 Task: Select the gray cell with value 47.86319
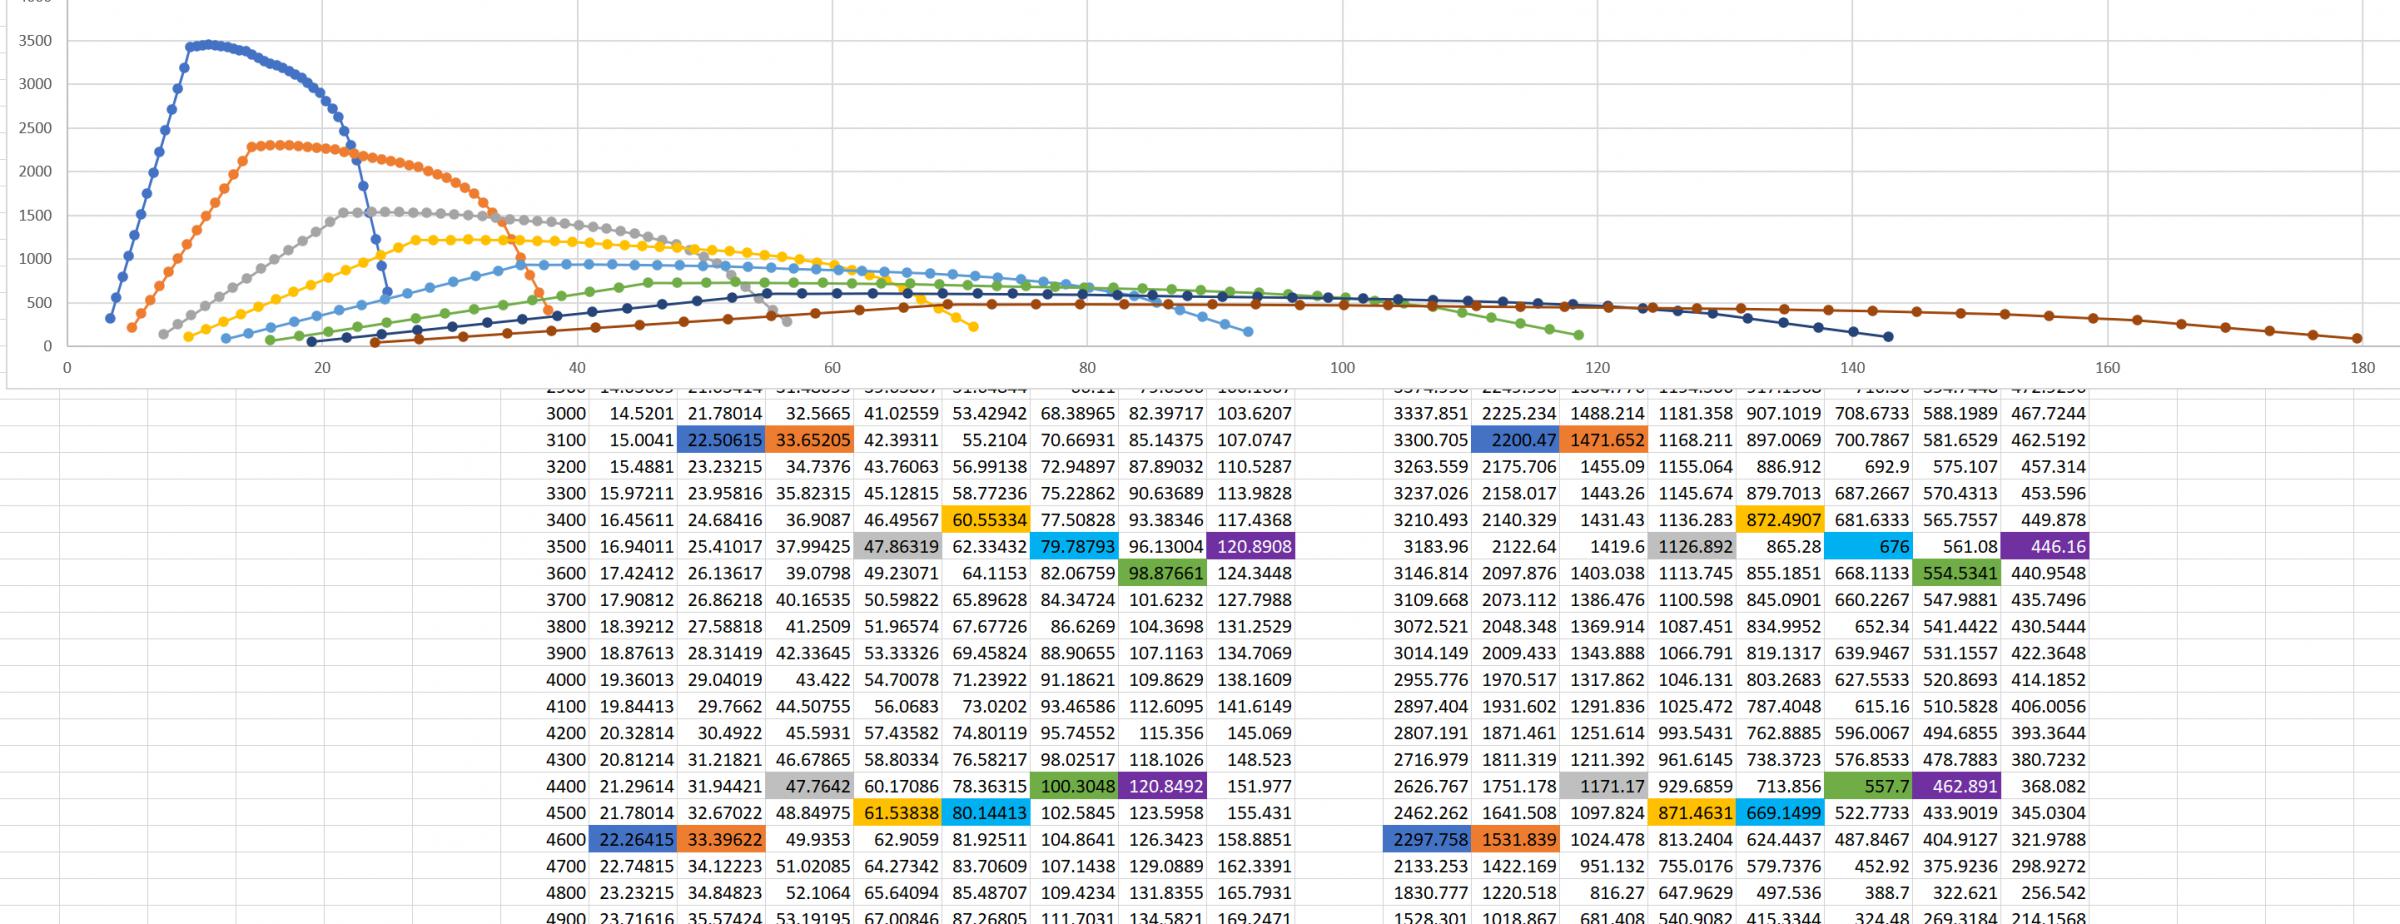pyautogui.click(x=897, y=547)
